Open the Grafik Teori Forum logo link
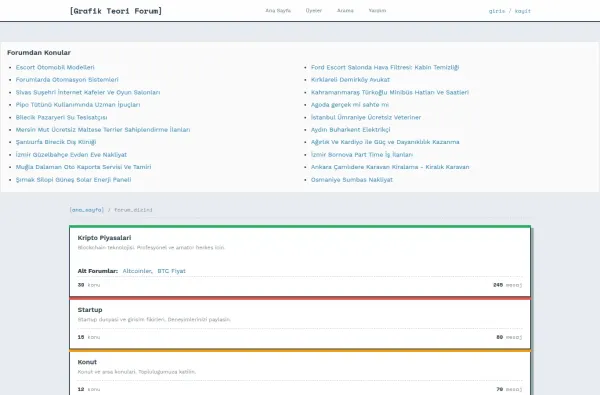This screenshot has width=600, height=395. (116, 11)
